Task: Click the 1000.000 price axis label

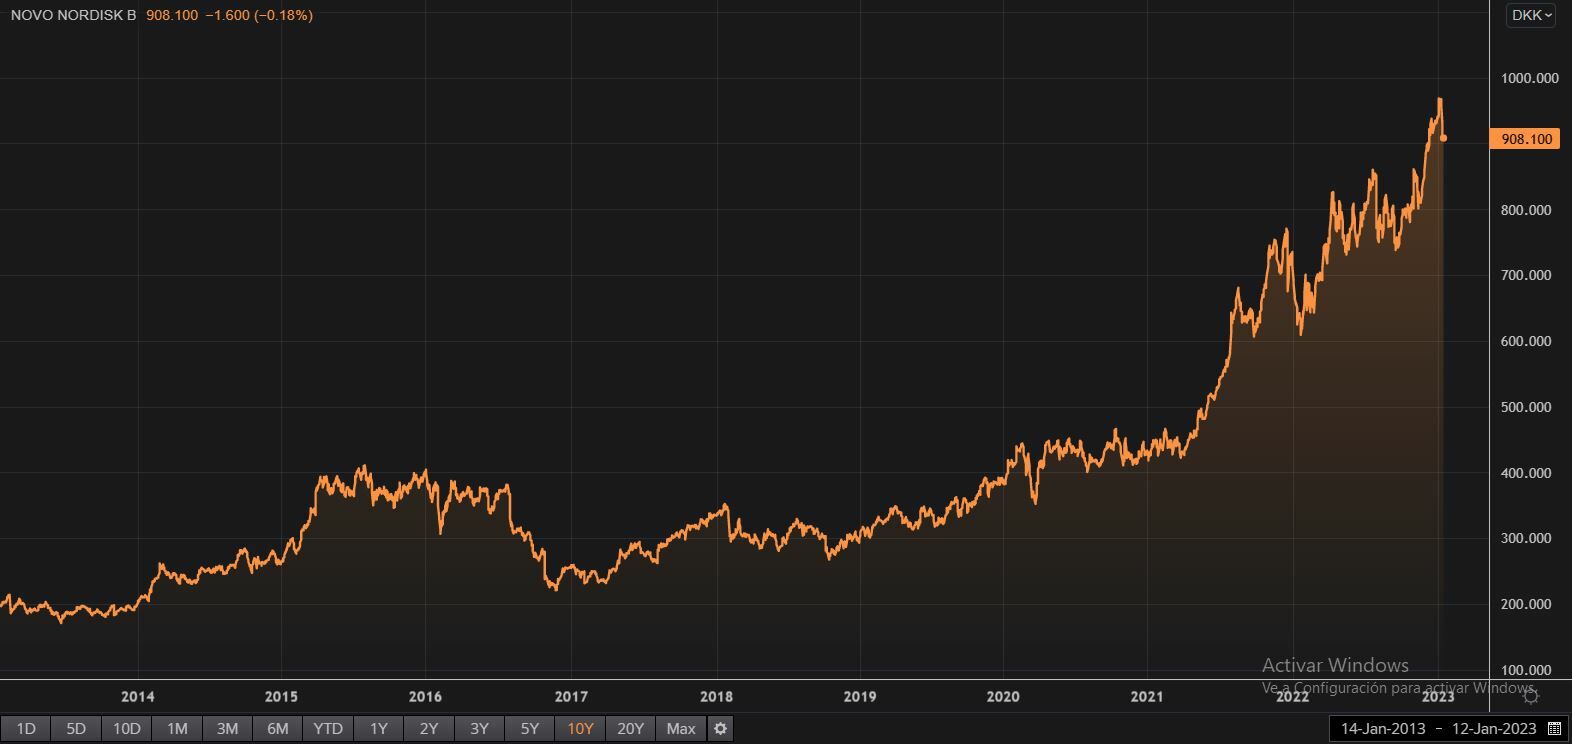Action: [x=1530, y=78]
